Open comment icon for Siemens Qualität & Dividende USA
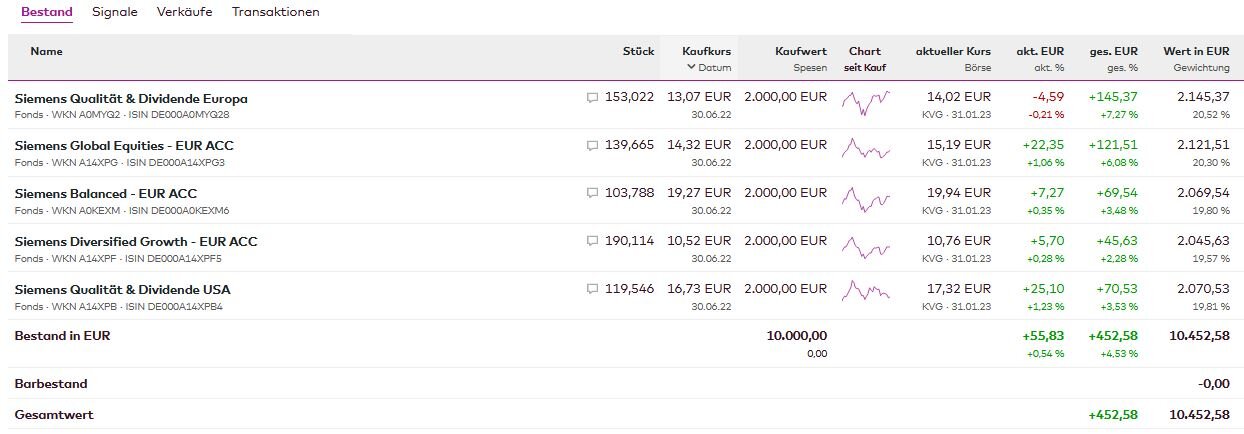The image size is (1244, 434). (592, 289)
